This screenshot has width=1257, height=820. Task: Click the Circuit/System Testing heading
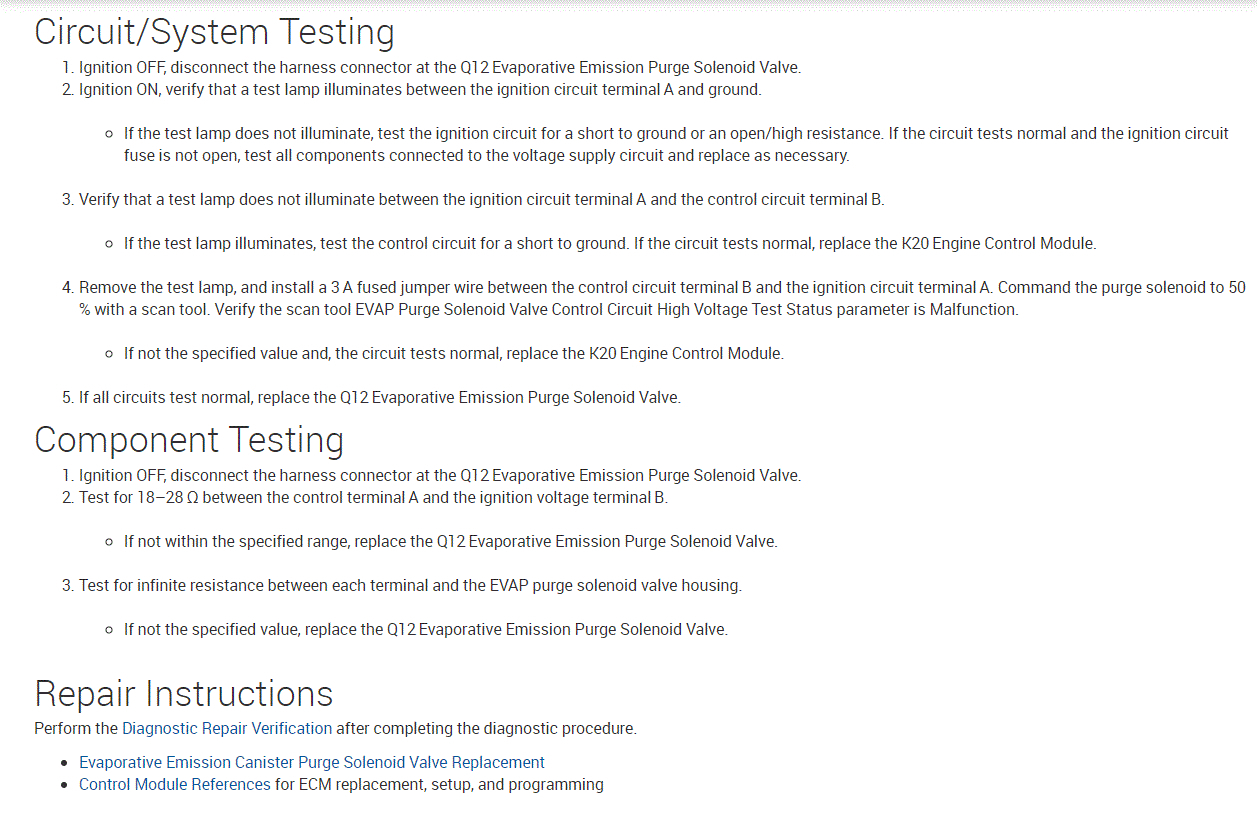(214, 32)
